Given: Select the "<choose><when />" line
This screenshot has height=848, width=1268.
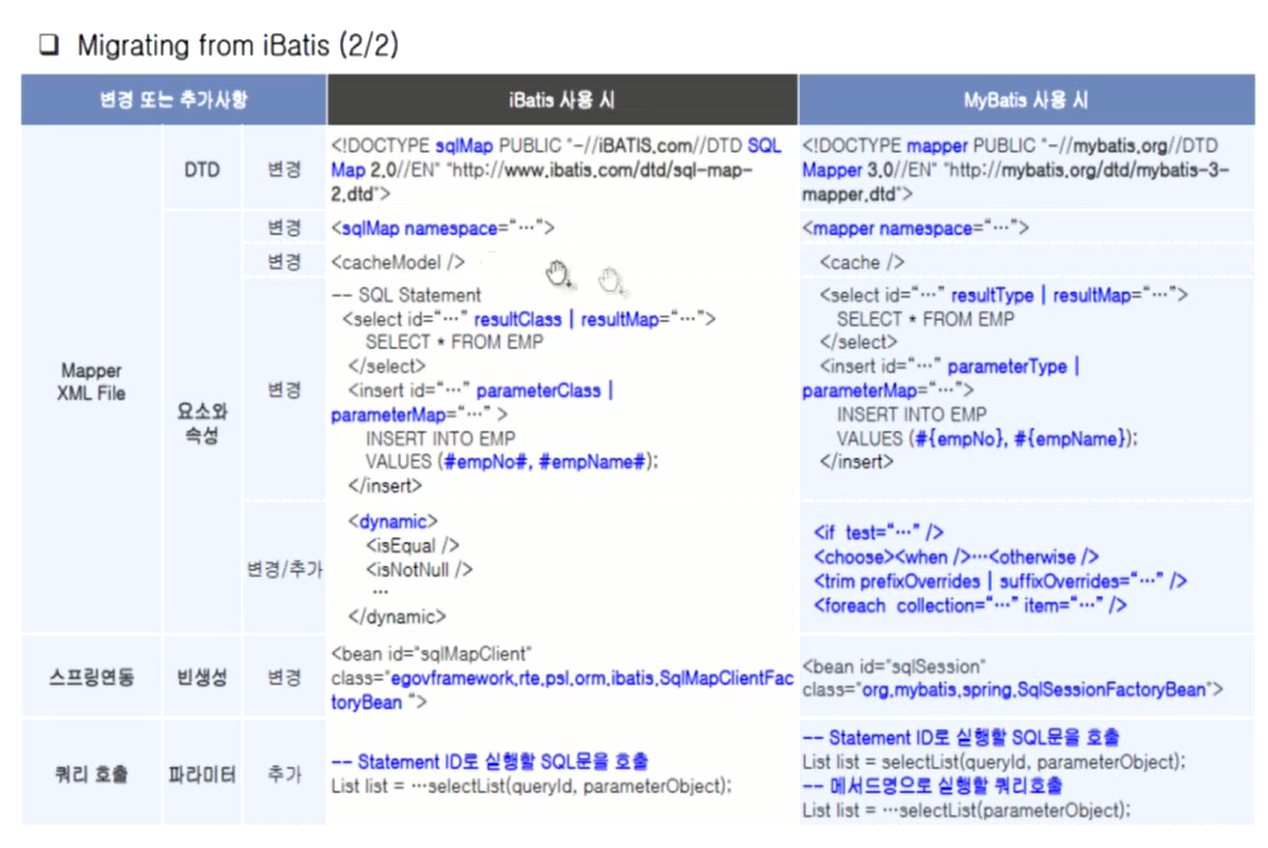Looking at the screenshot, I should tap(956, 557).
